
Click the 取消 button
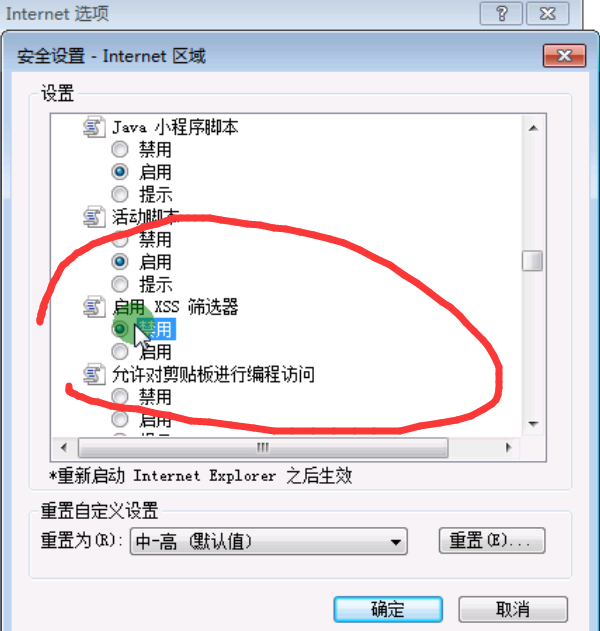(x=513, y=609)
